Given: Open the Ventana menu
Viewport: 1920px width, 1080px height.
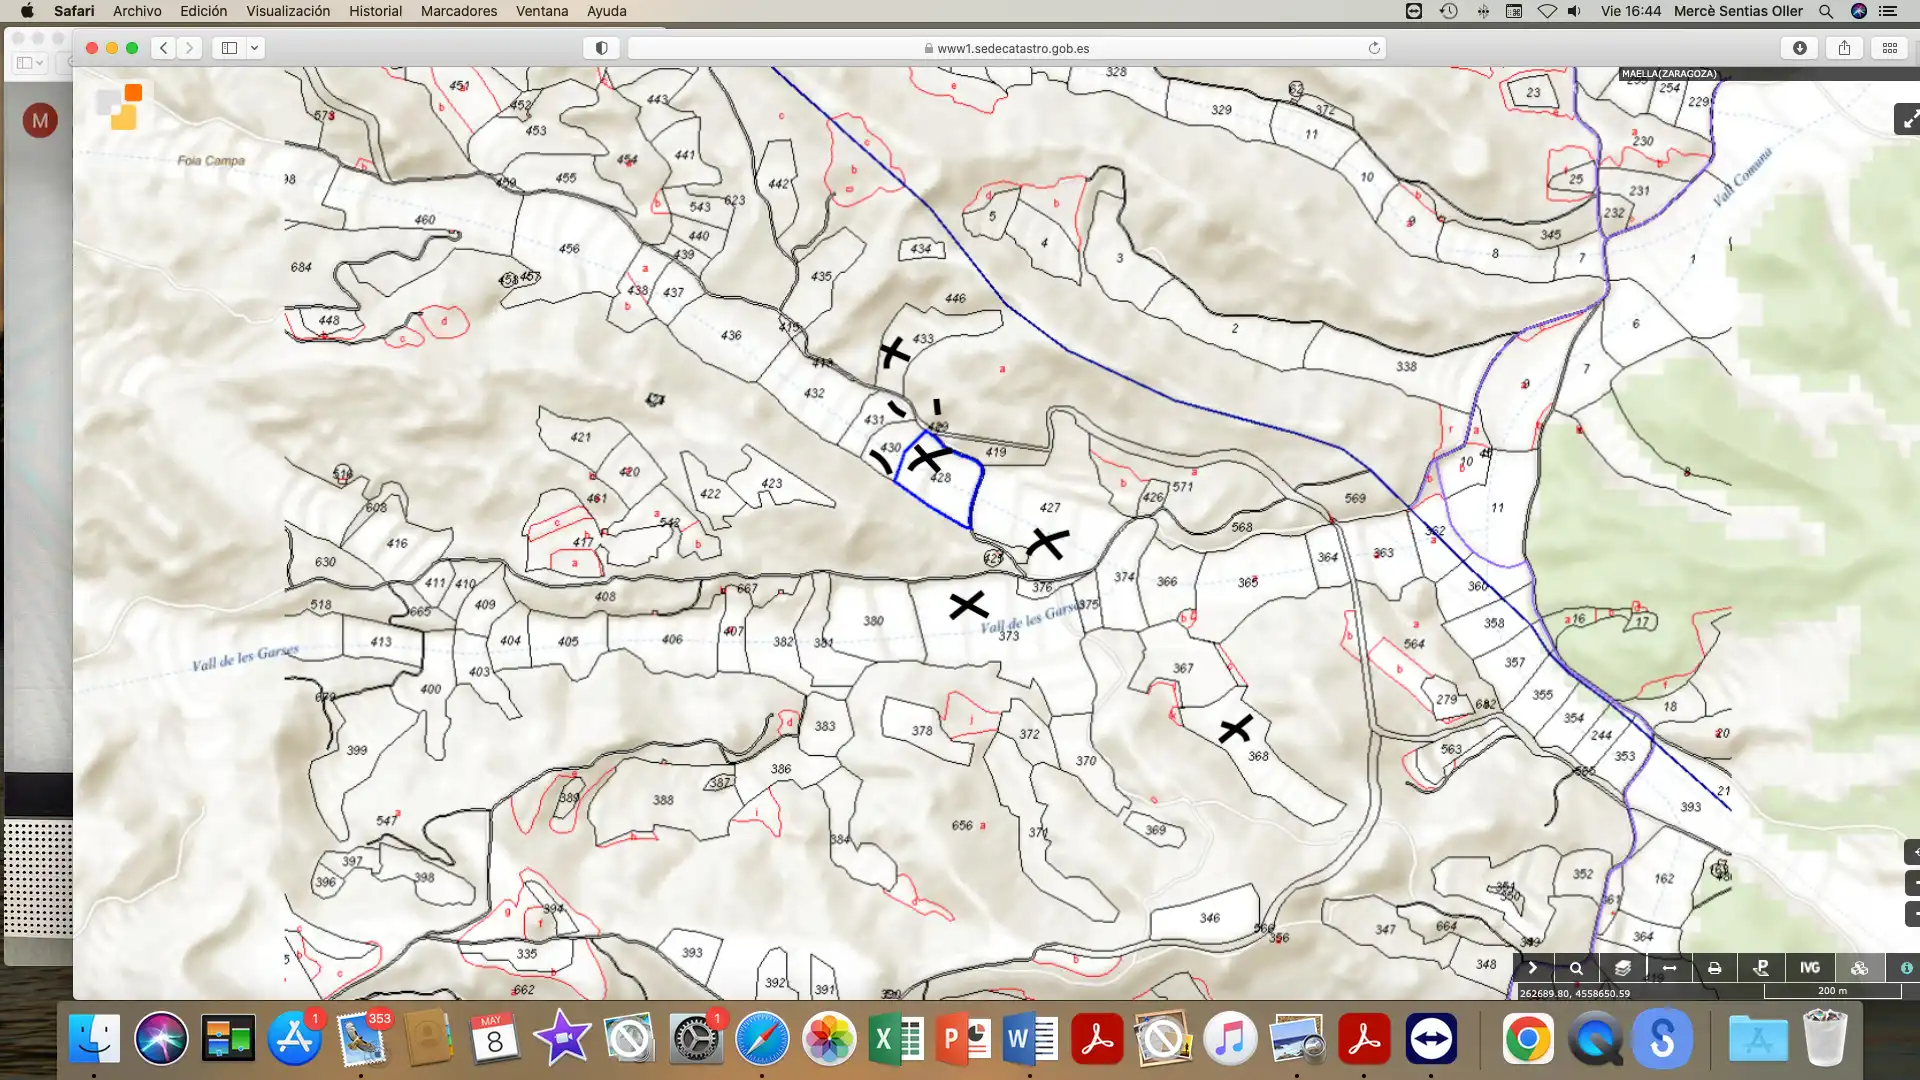Looking at the screenshot, I should point(542,11).
